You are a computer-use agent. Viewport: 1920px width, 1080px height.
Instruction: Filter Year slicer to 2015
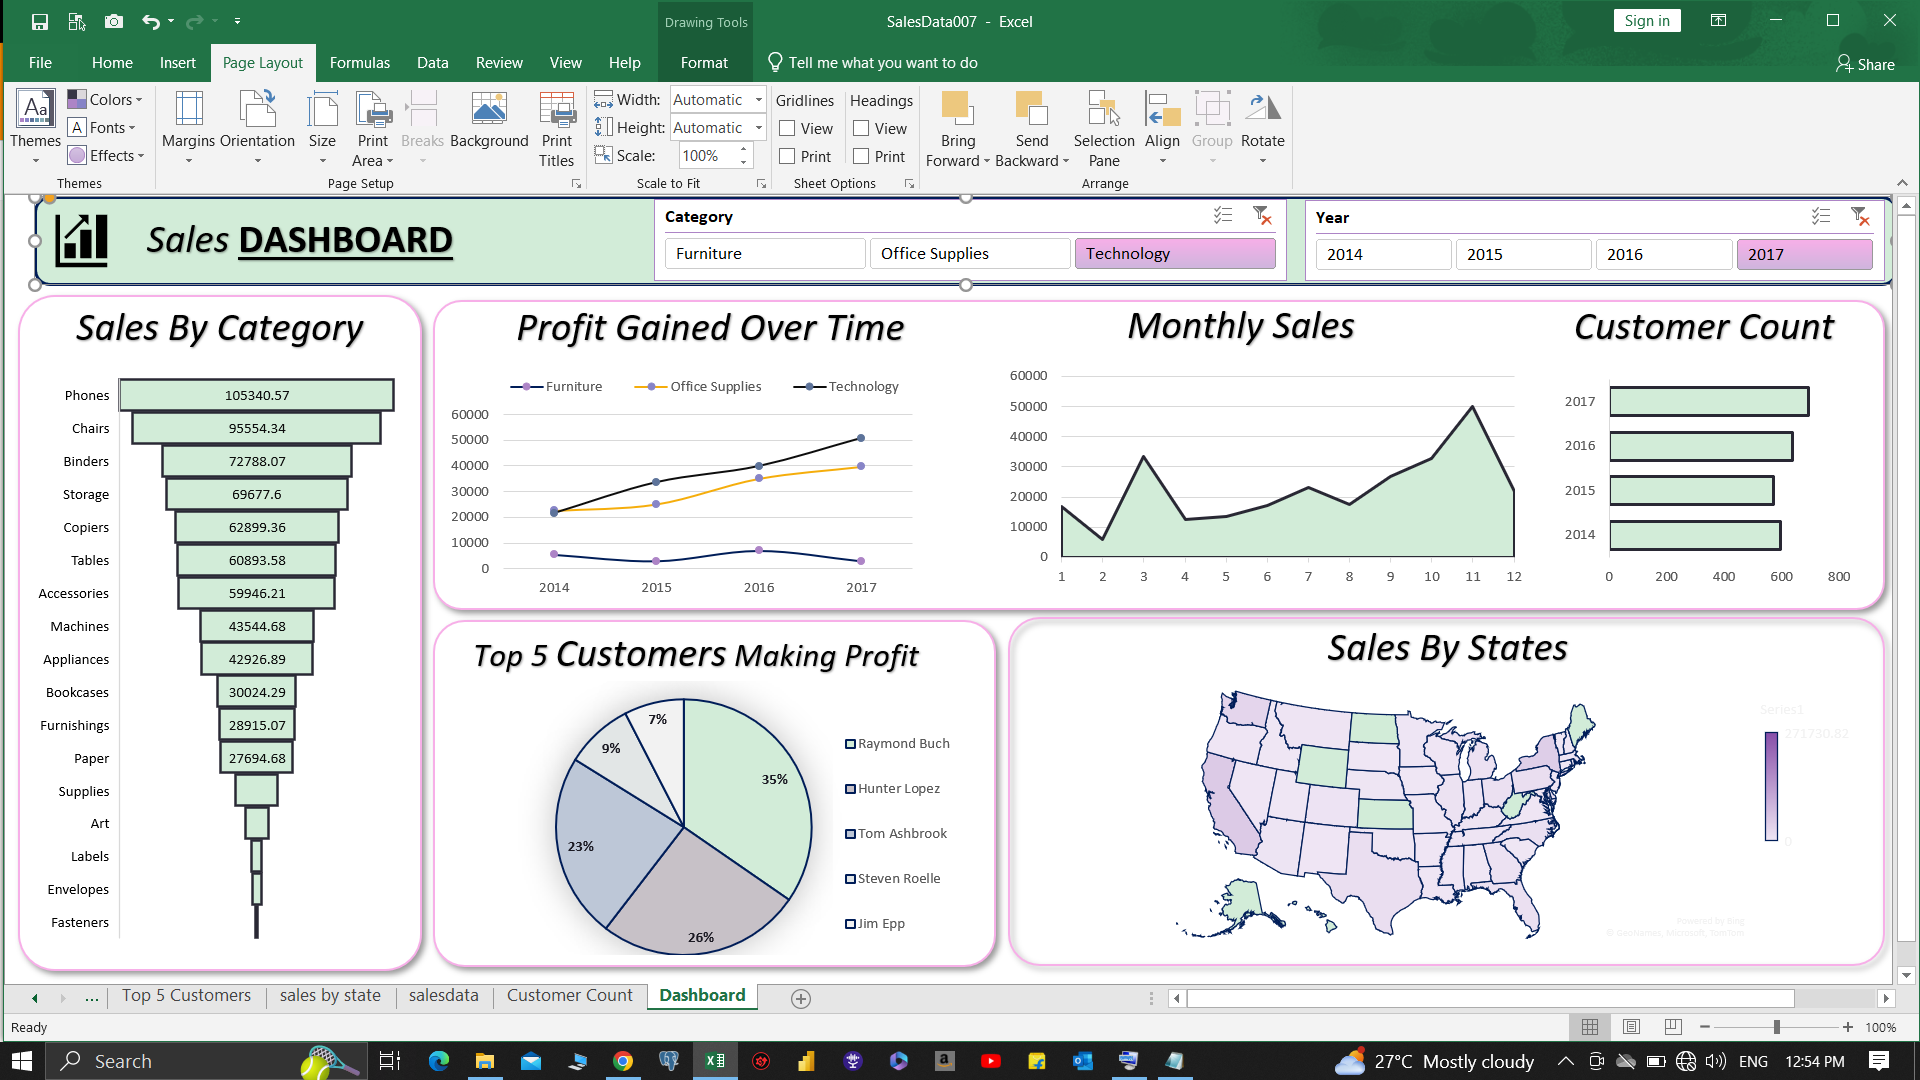[1522, 254]
